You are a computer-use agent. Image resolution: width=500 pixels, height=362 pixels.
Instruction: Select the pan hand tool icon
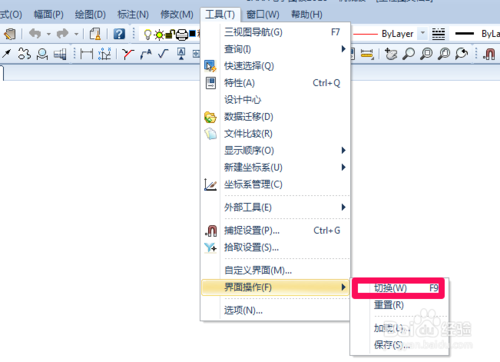(391, 54)
